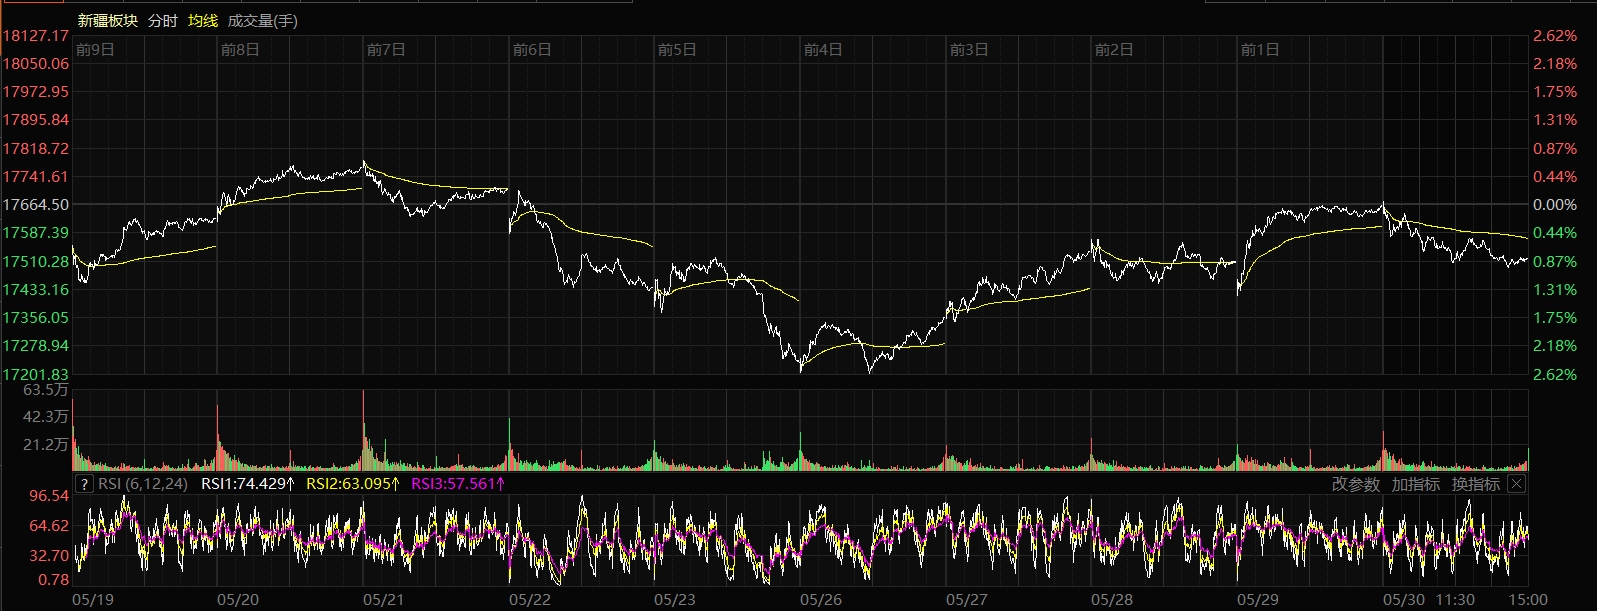Click the 05/27 date on the time axis

click(966, 600)
